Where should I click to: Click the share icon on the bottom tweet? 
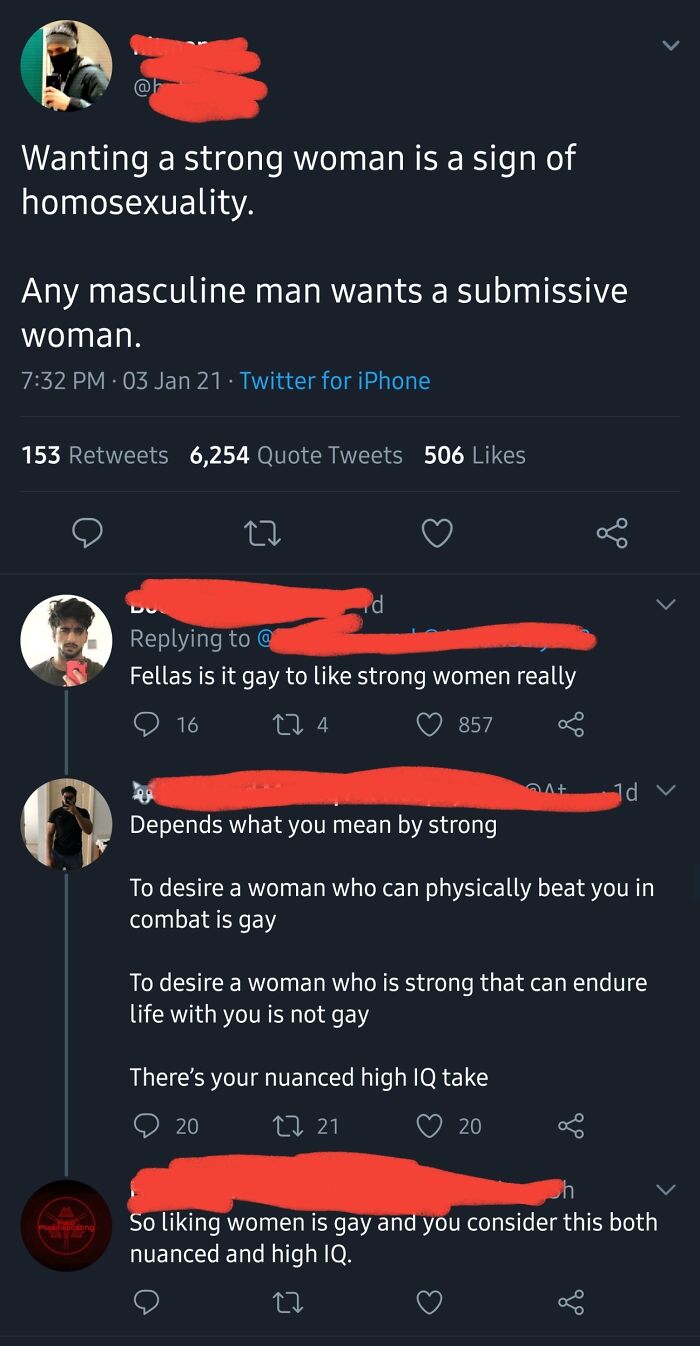[571, 1302]
